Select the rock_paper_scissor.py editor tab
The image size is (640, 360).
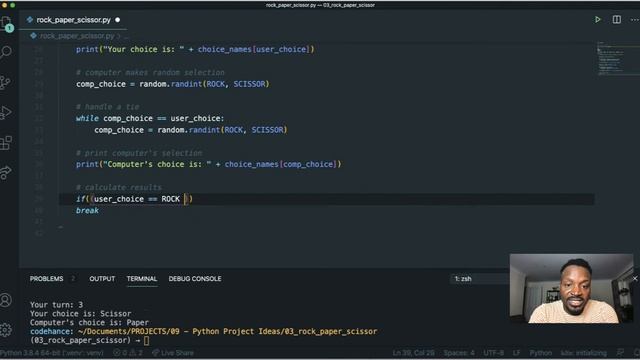(x=73, y=20)
